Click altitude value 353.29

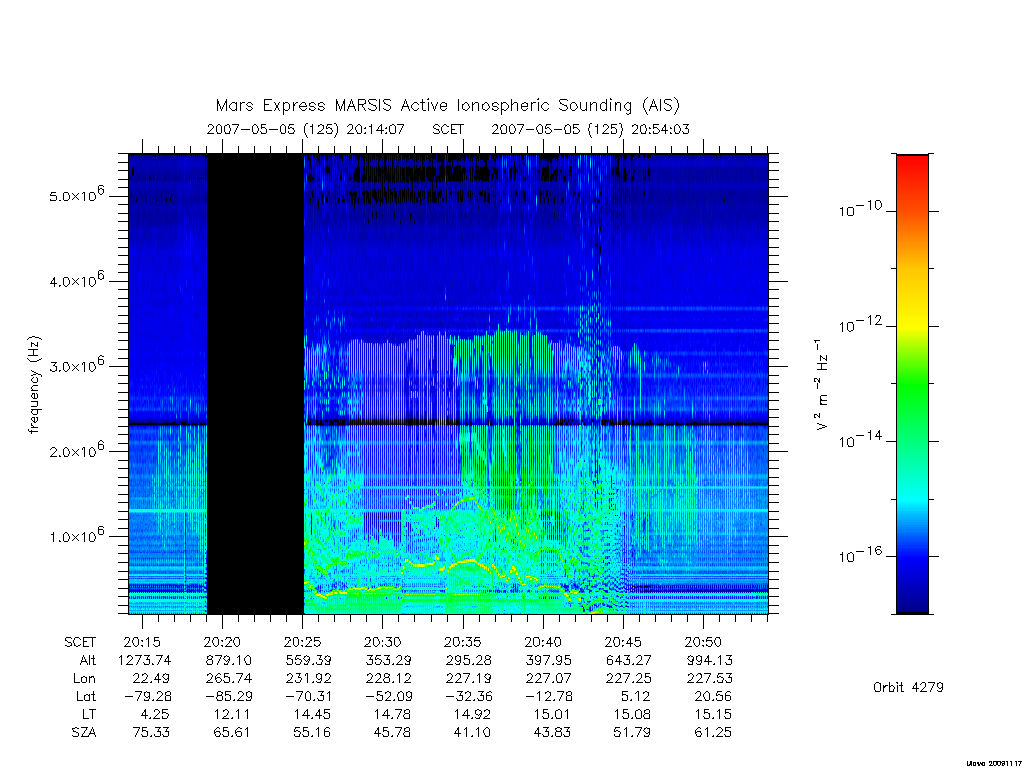pos(388,660)
